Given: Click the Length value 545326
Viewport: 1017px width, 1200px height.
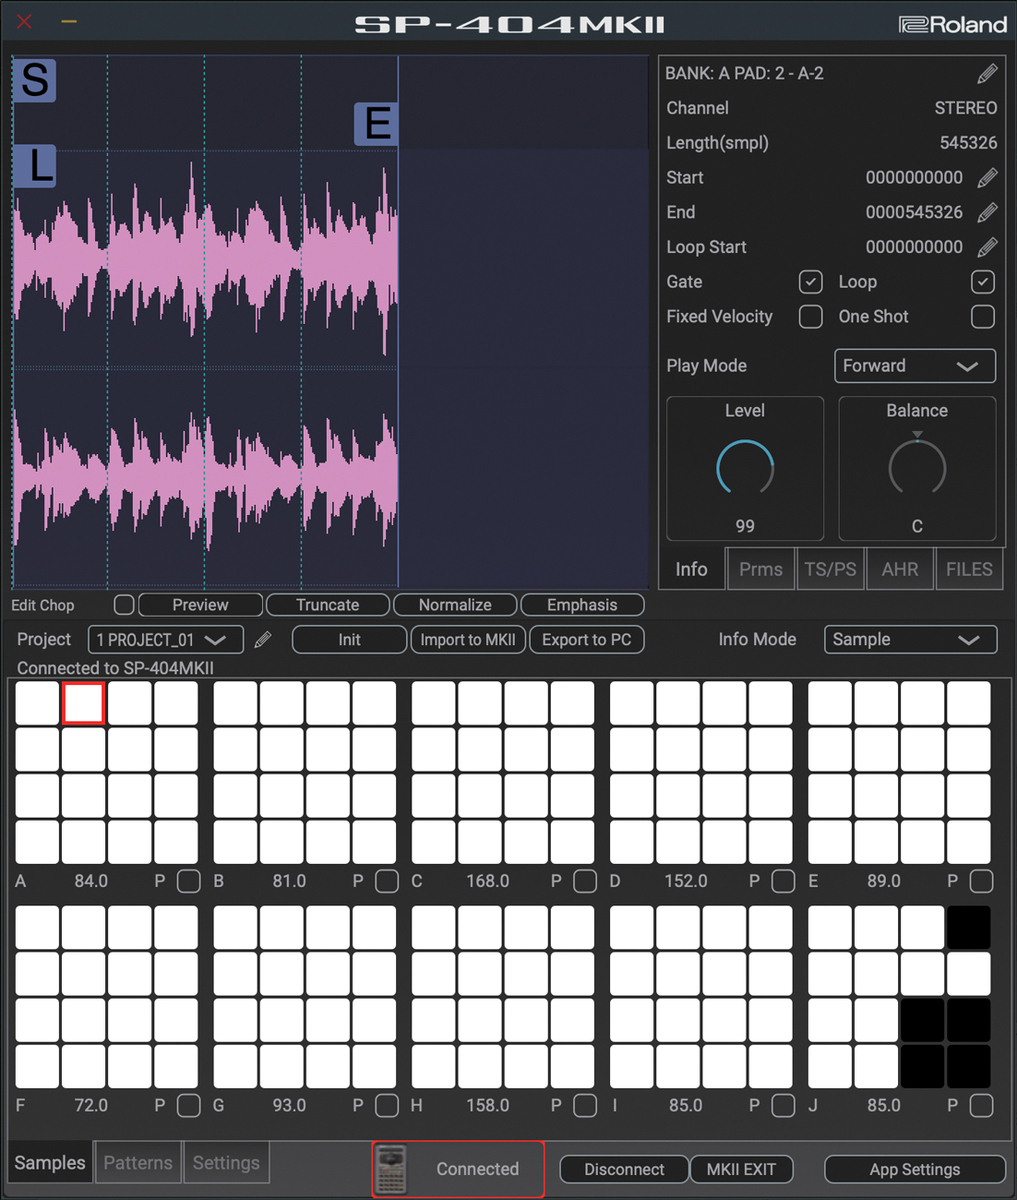Looking at the screenshot, I should coord(968,143).
